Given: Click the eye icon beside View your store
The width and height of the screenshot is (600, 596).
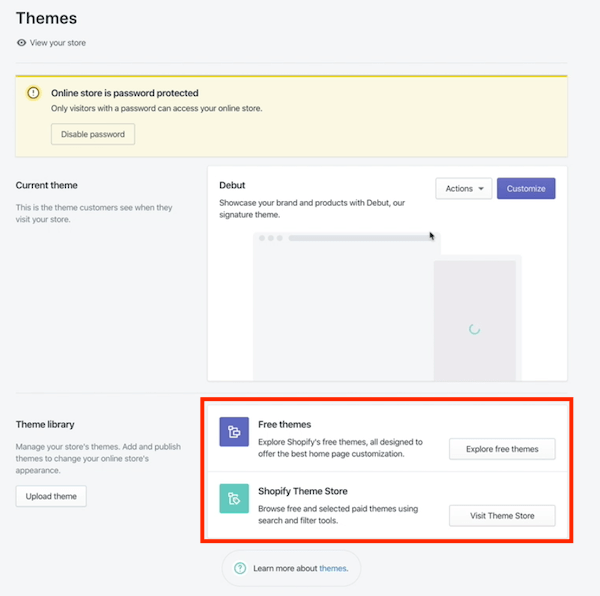Looking at the screenshot, I should [22, 43].
